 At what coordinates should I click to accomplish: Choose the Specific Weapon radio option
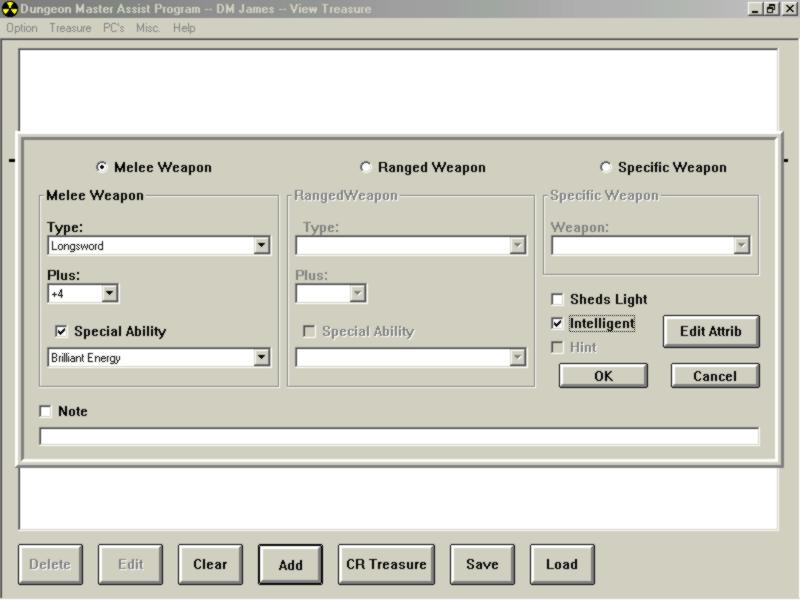click(605, 168)
